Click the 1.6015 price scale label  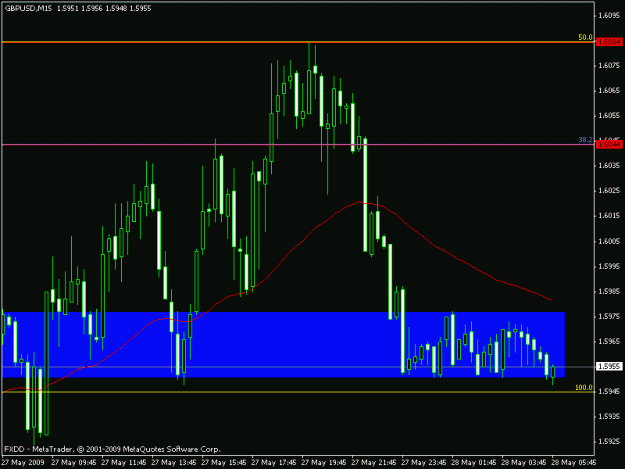[x=609, y=216]
